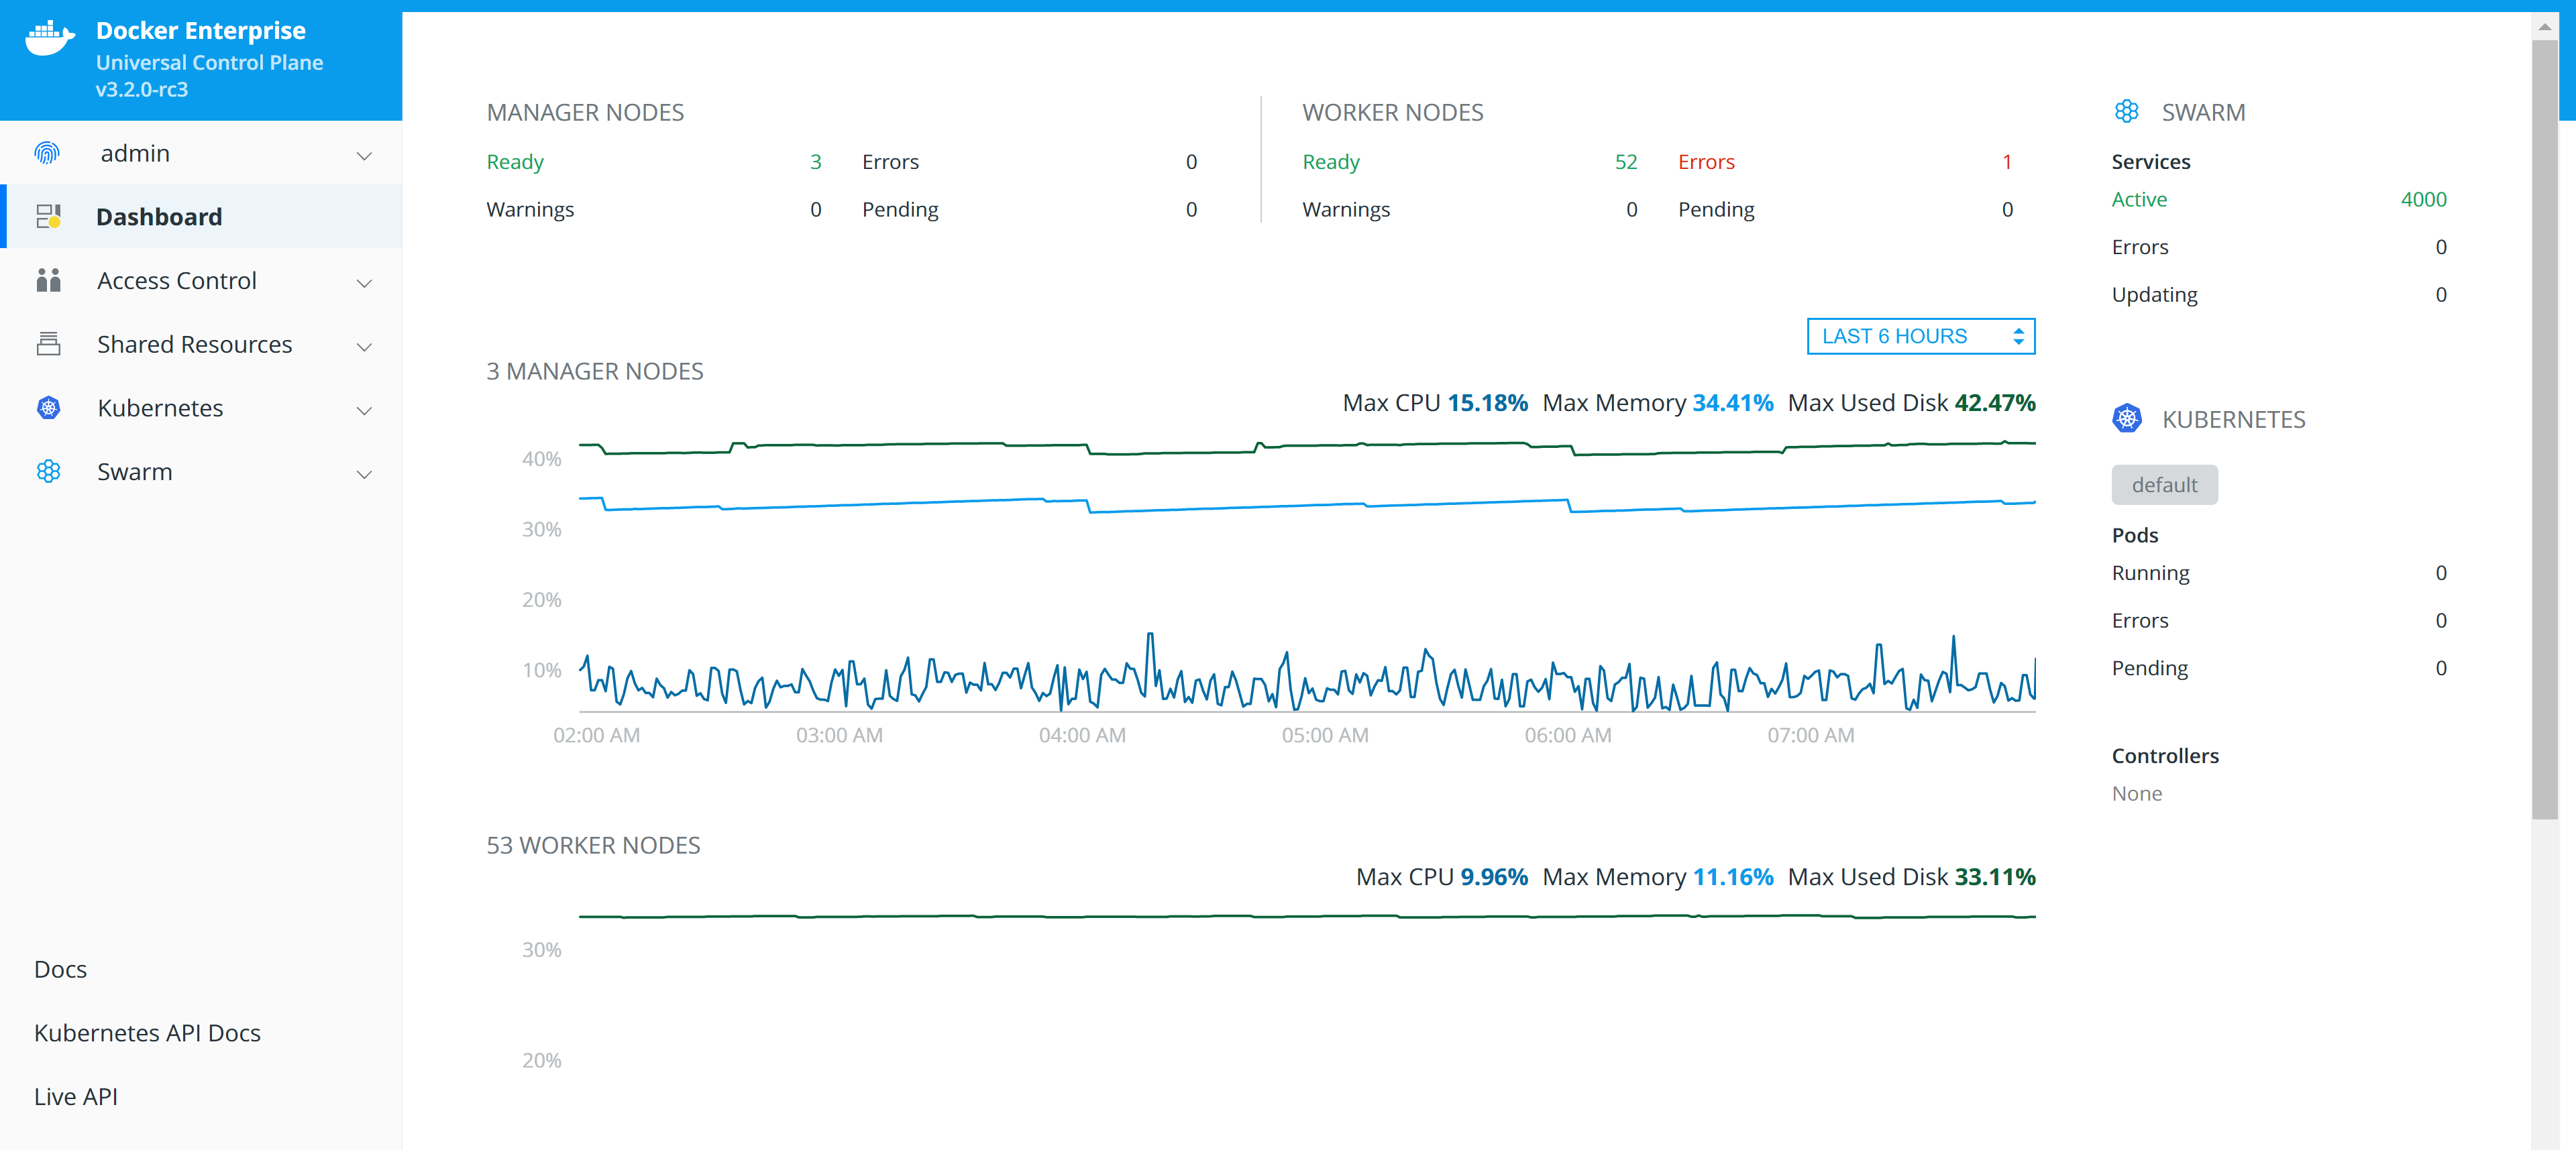
Task: Click the admin fingerprint icon
Action: [x=47, y=153]
